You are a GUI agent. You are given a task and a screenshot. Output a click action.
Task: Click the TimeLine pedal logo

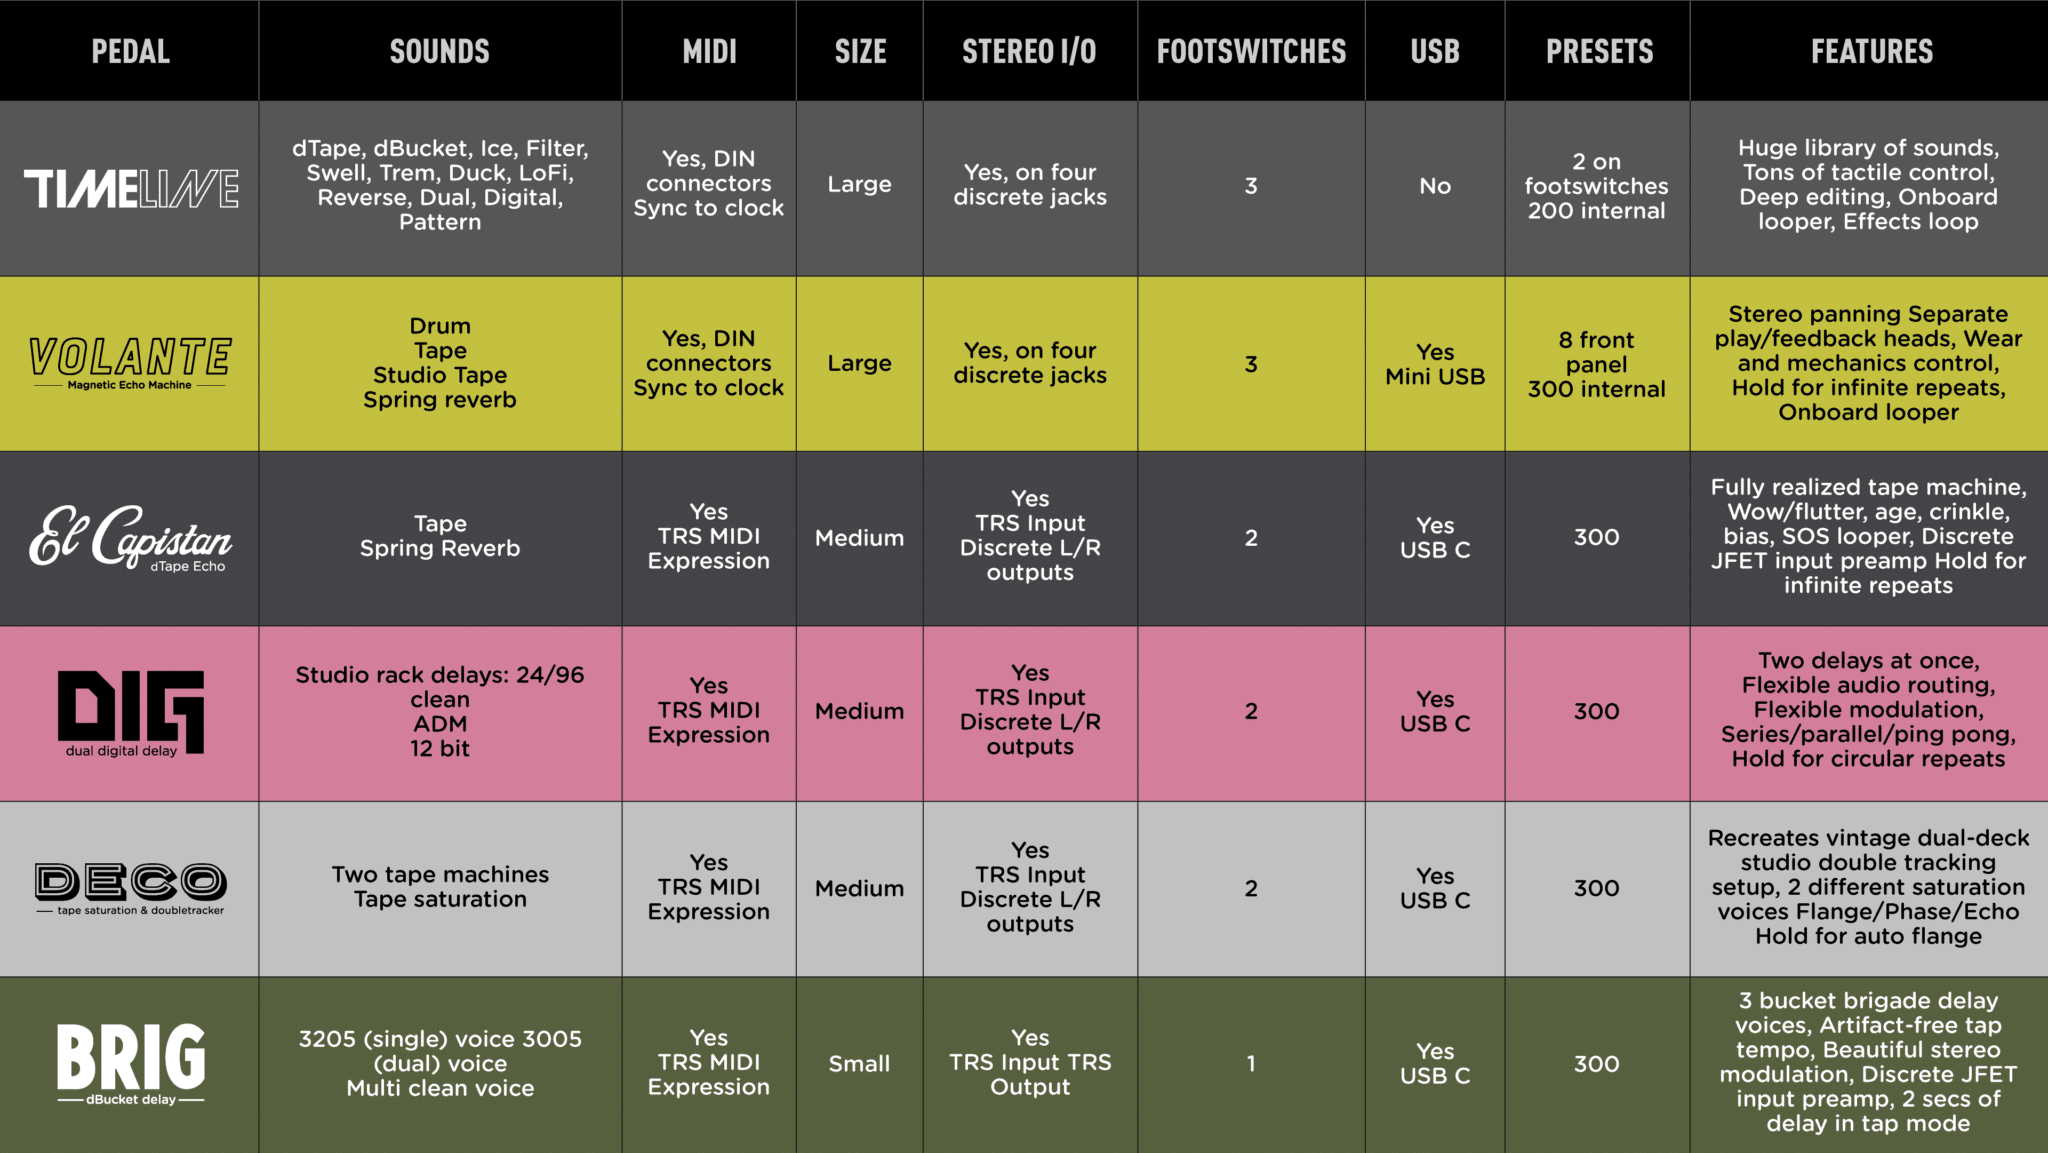pyautogui.click(x=131, y=188)
